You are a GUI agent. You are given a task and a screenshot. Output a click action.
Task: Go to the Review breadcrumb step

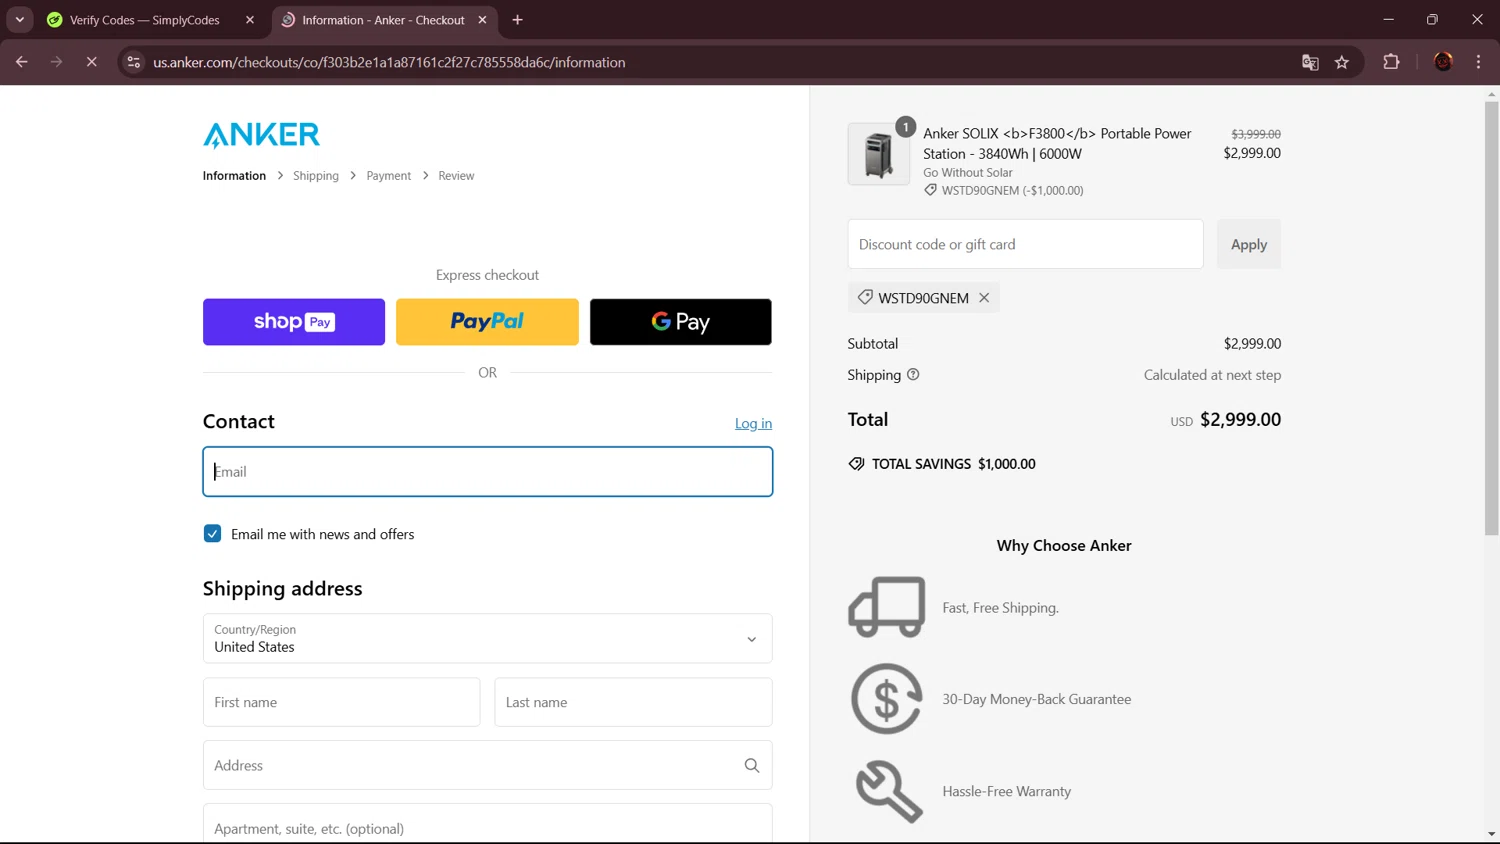click(x=456, y=176)
